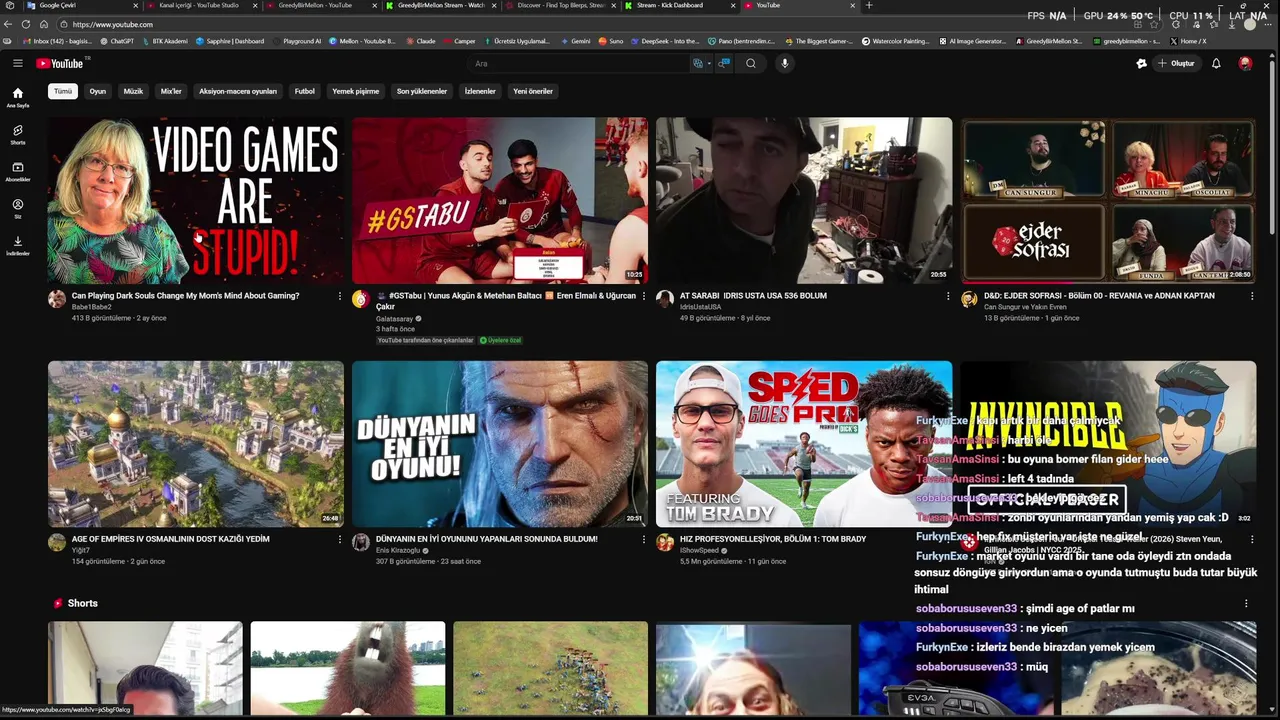Select the Tümü filter chip

click(x=63, y=91)
